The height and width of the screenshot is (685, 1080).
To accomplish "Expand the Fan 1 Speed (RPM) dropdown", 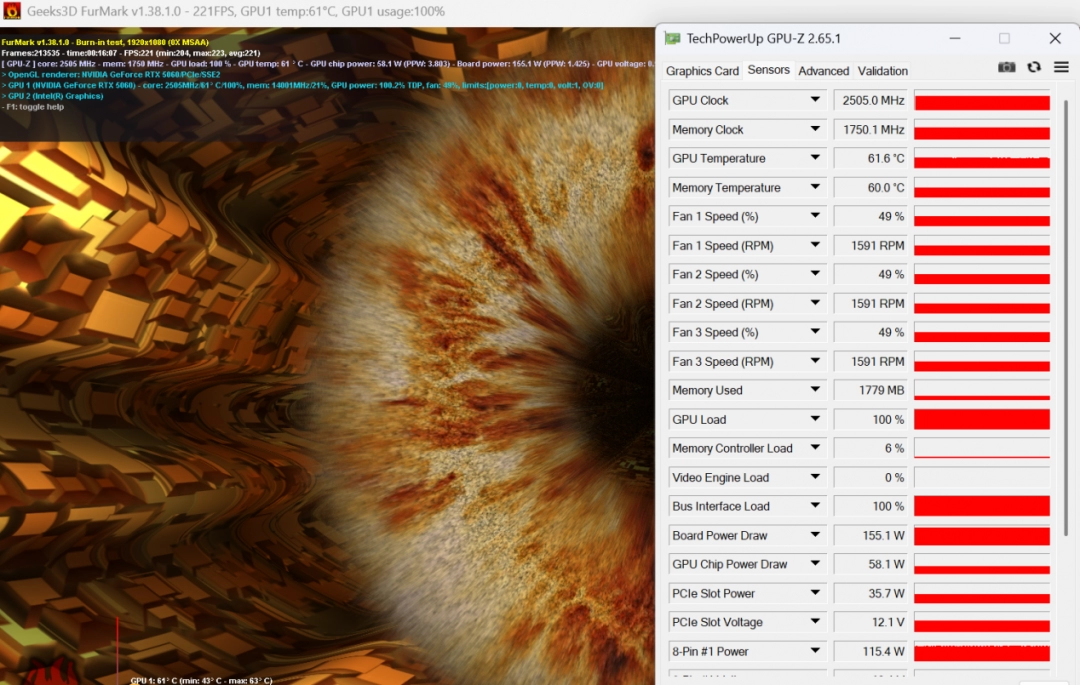I will pos(815,246).
